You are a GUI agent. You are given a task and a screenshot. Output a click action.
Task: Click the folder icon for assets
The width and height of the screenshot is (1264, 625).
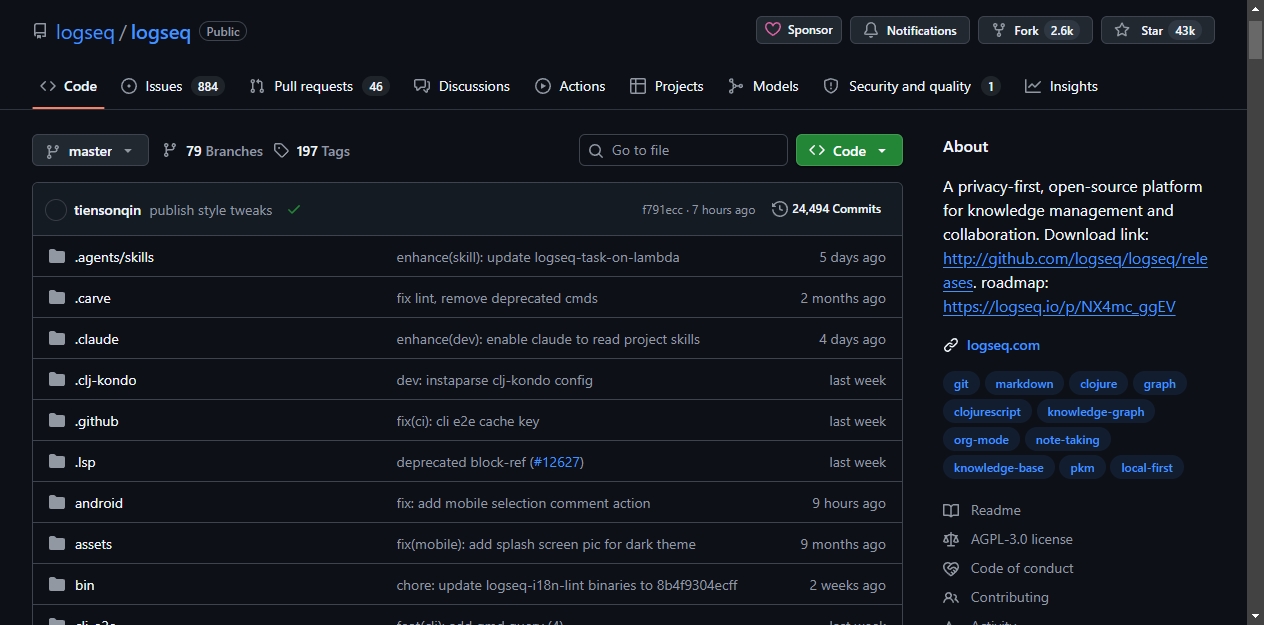pyautogui.click(x=57, y=544)
